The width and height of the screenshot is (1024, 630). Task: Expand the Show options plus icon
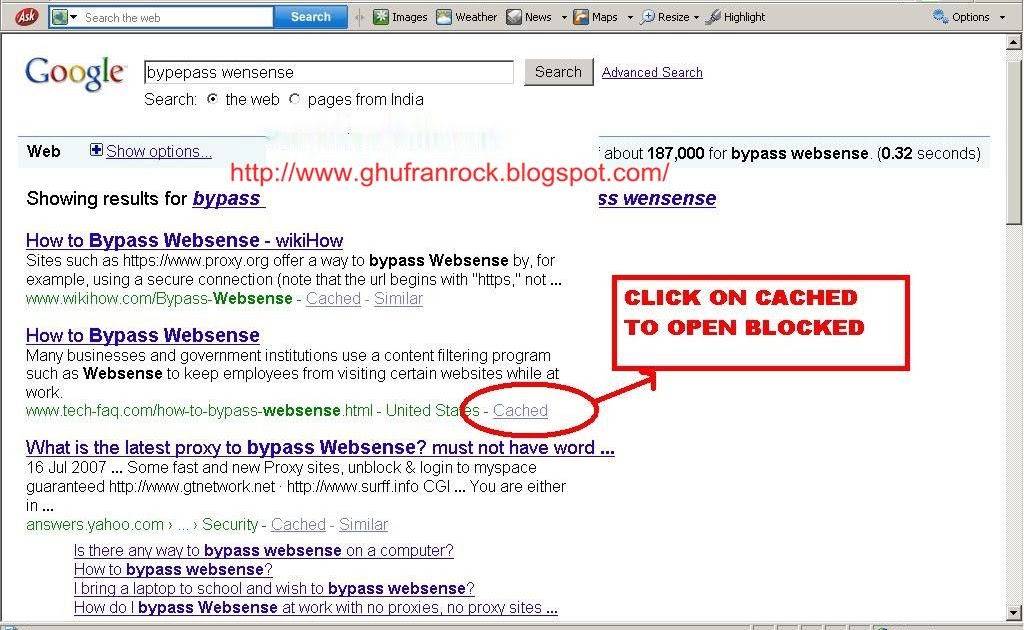(96, 150)
